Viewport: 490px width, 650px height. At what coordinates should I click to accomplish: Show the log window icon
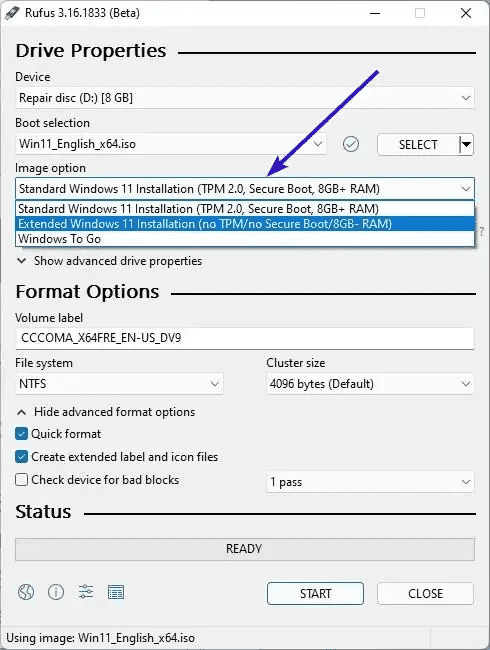coord(116,592)
